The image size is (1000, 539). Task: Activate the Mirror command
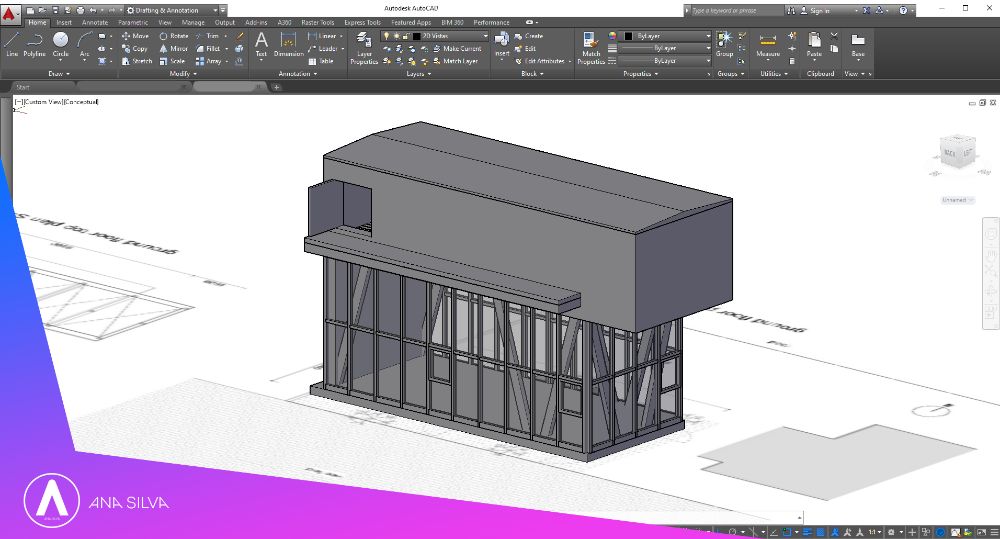pos(173,48)
